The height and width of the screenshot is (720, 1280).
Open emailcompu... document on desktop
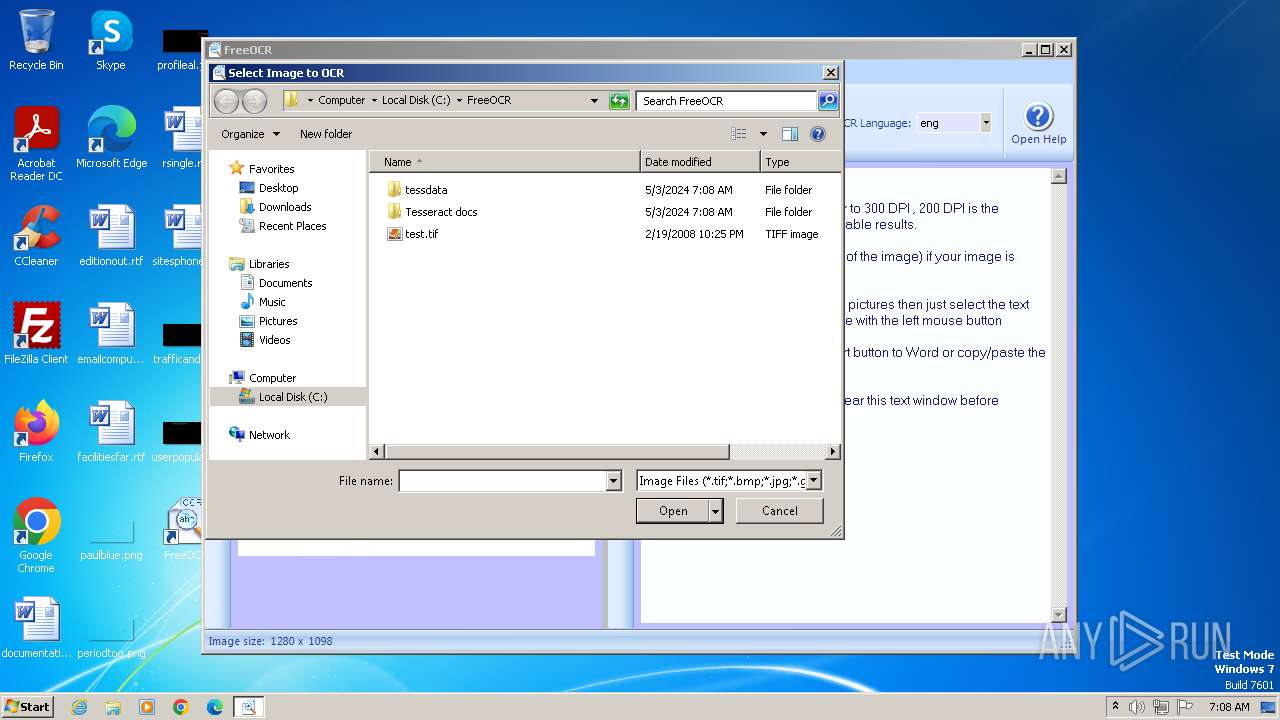click(x=111, y=333)
